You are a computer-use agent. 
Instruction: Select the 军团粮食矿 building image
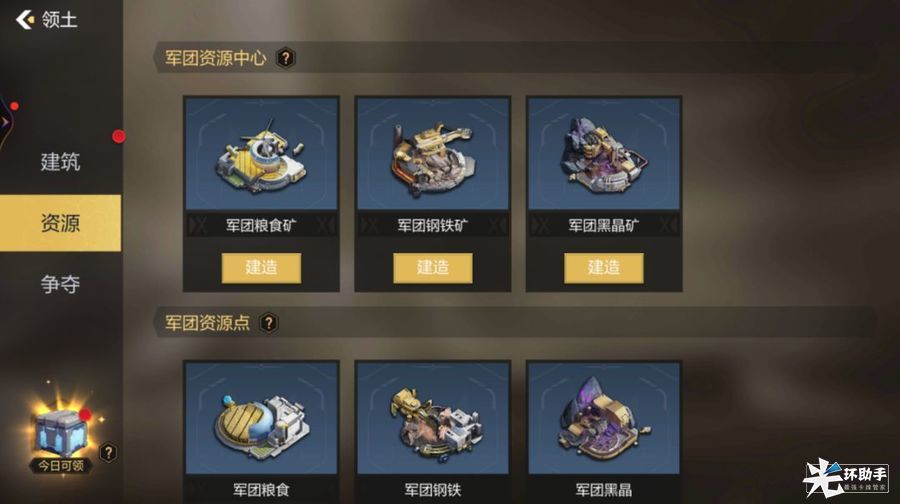click(x=261, y=154)
